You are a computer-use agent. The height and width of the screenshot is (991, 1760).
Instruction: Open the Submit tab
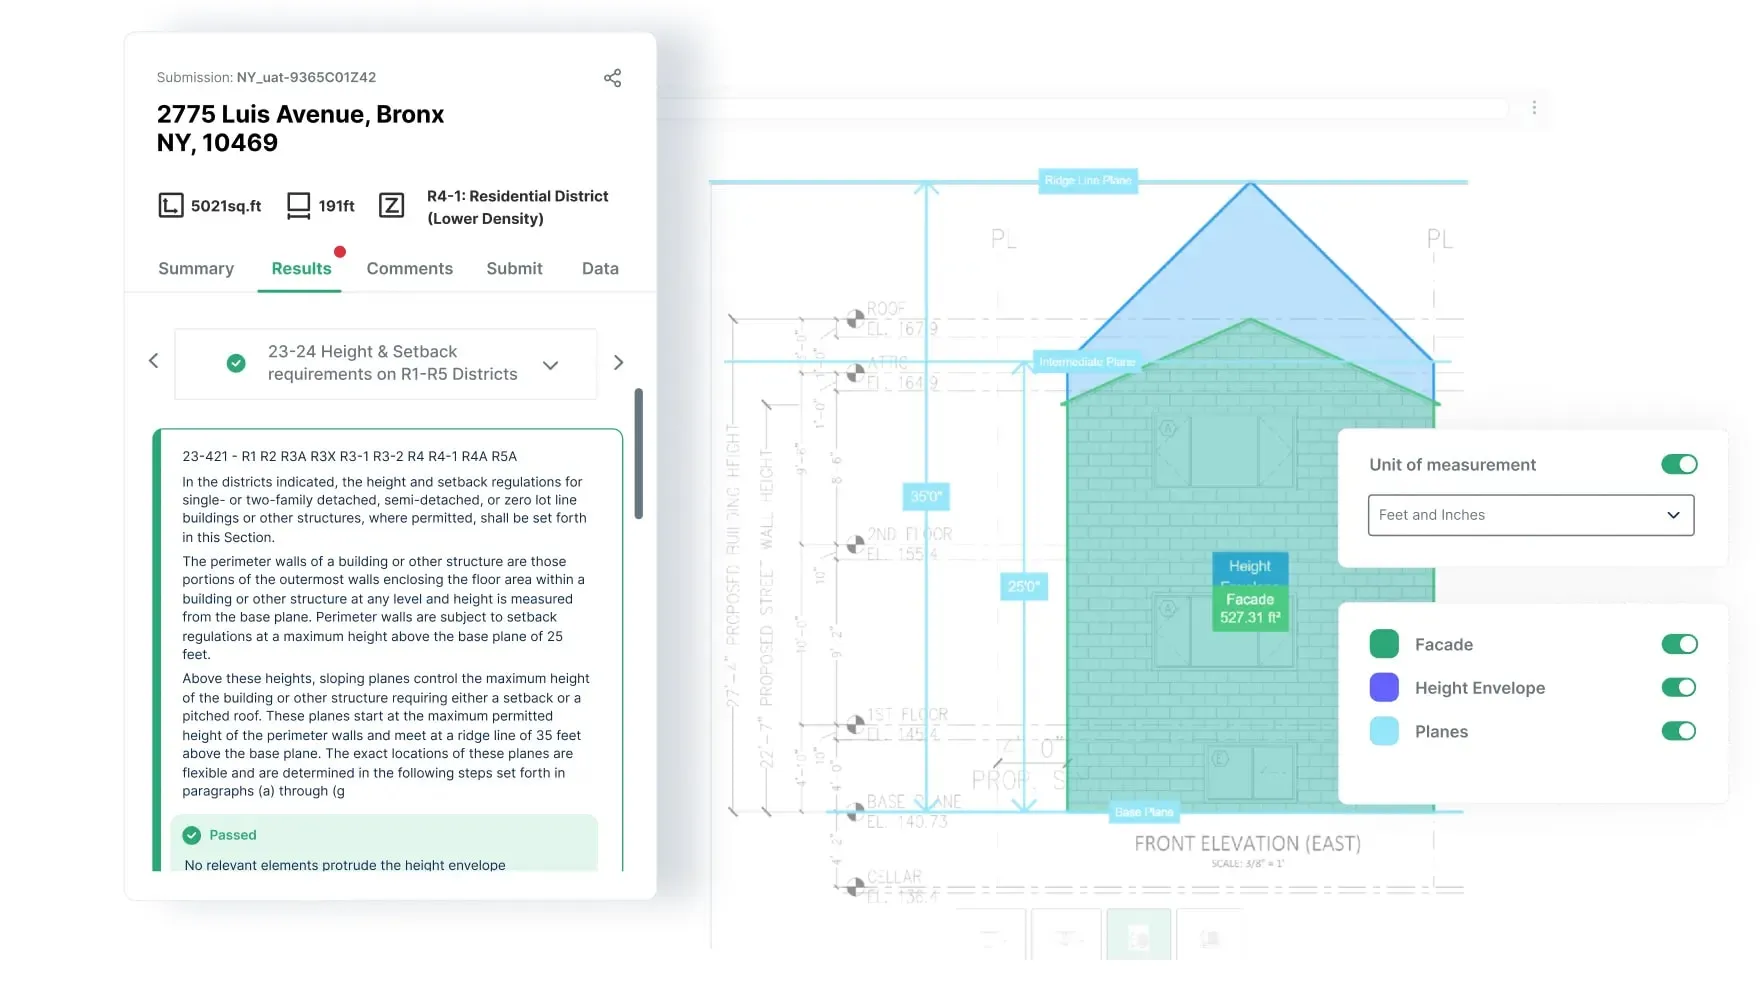(514, 268)
